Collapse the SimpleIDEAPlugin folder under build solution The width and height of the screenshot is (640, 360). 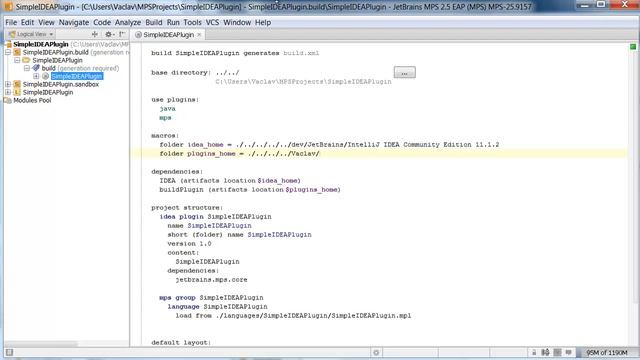pyautogui.click(x=17, y=60)
